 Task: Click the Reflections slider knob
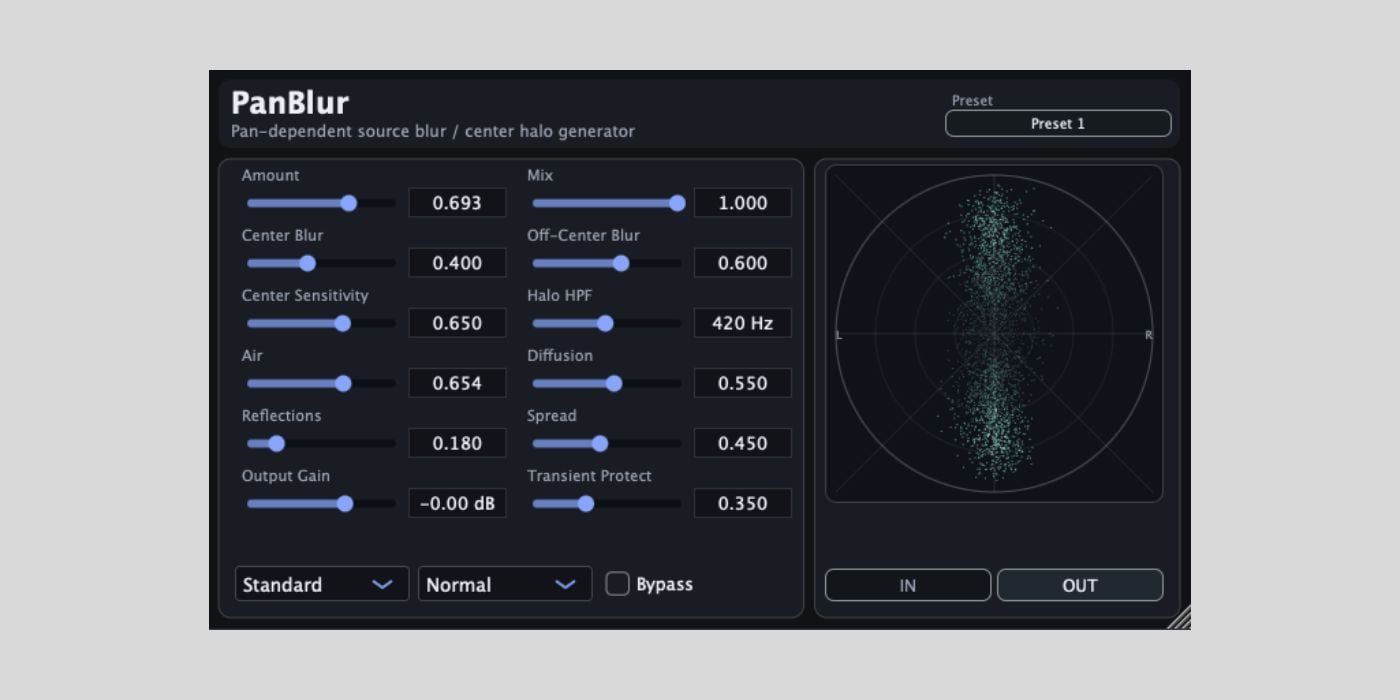(276, 443)
